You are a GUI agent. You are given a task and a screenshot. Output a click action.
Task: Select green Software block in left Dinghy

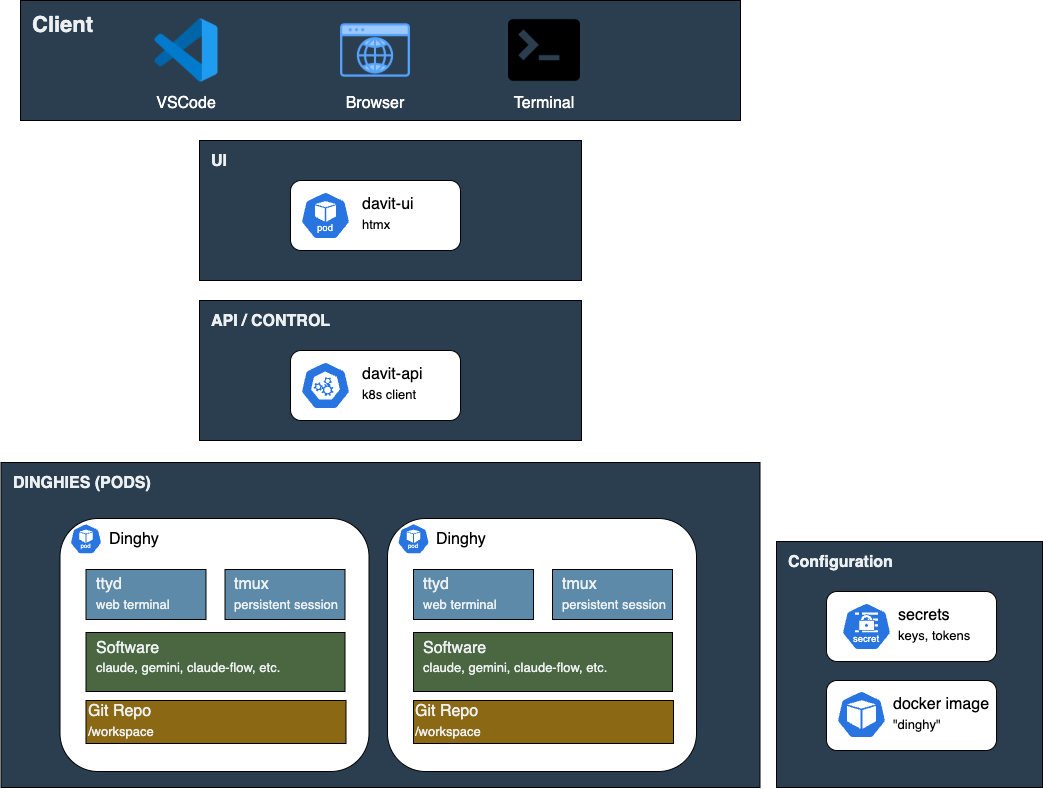coord(215,661)
